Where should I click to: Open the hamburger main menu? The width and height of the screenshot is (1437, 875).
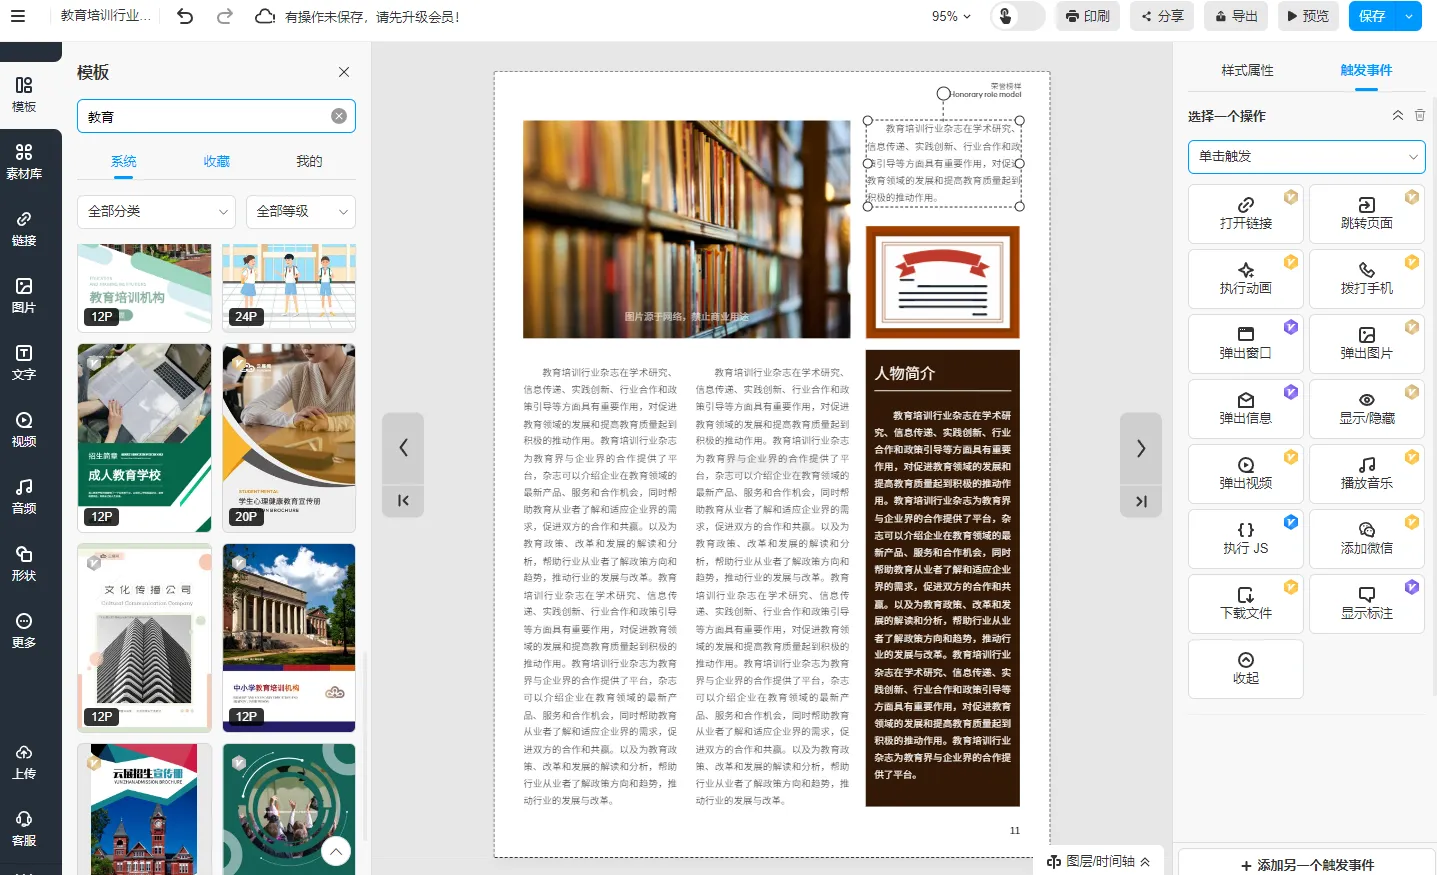tap(18, 16)
